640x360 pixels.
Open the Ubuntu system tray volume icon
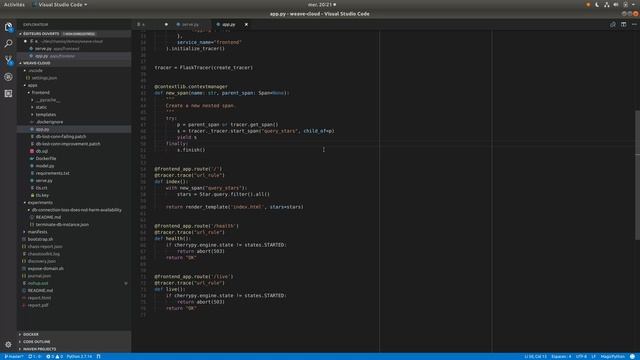616,4
